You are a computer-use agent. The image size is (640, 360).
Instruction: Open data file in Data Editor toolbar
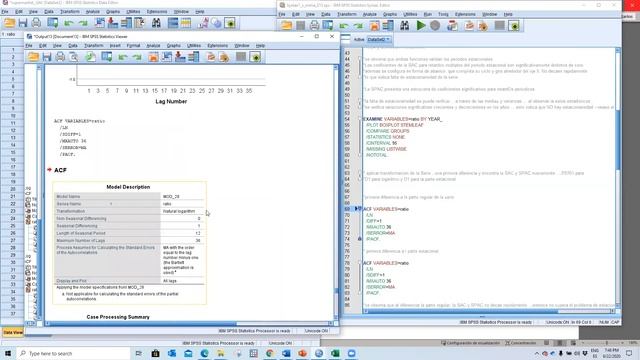(9, 23)
